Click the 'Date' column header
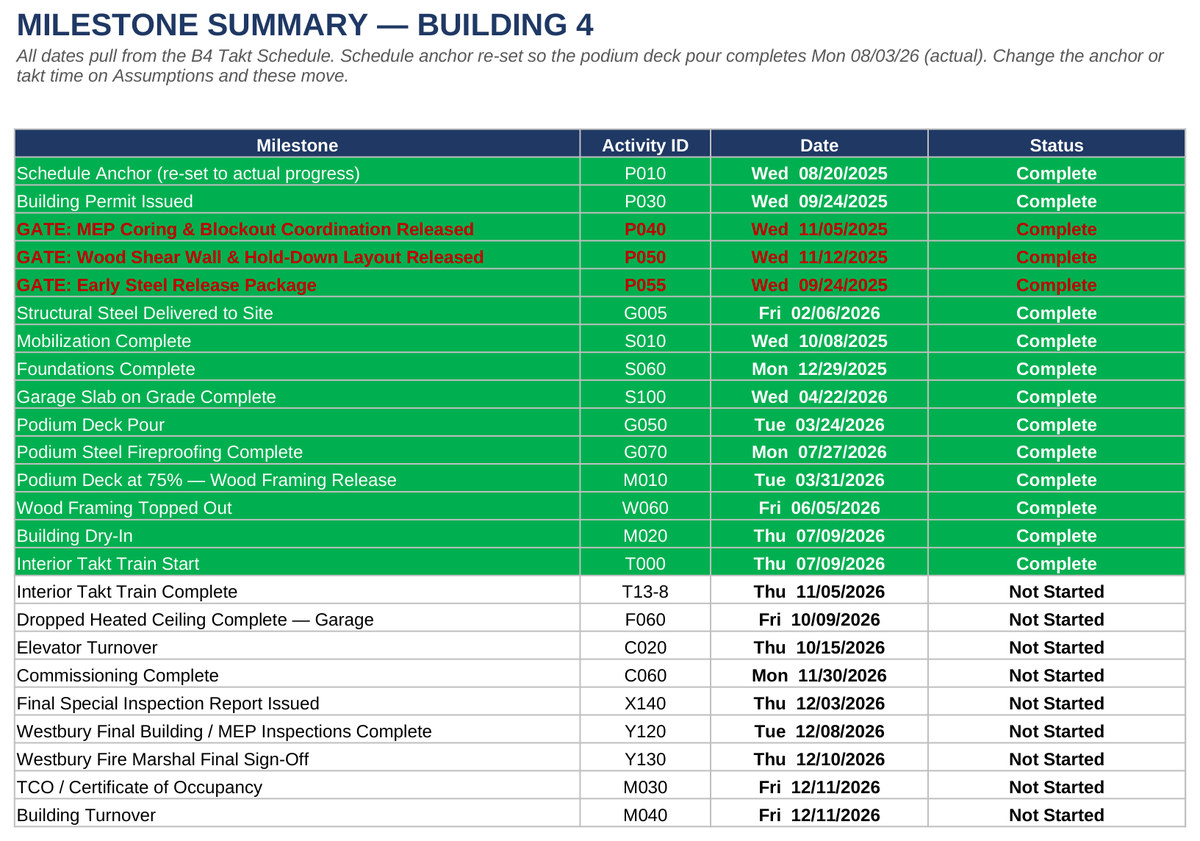This screenshot has width=1200, height=841. tap(819, 145)
